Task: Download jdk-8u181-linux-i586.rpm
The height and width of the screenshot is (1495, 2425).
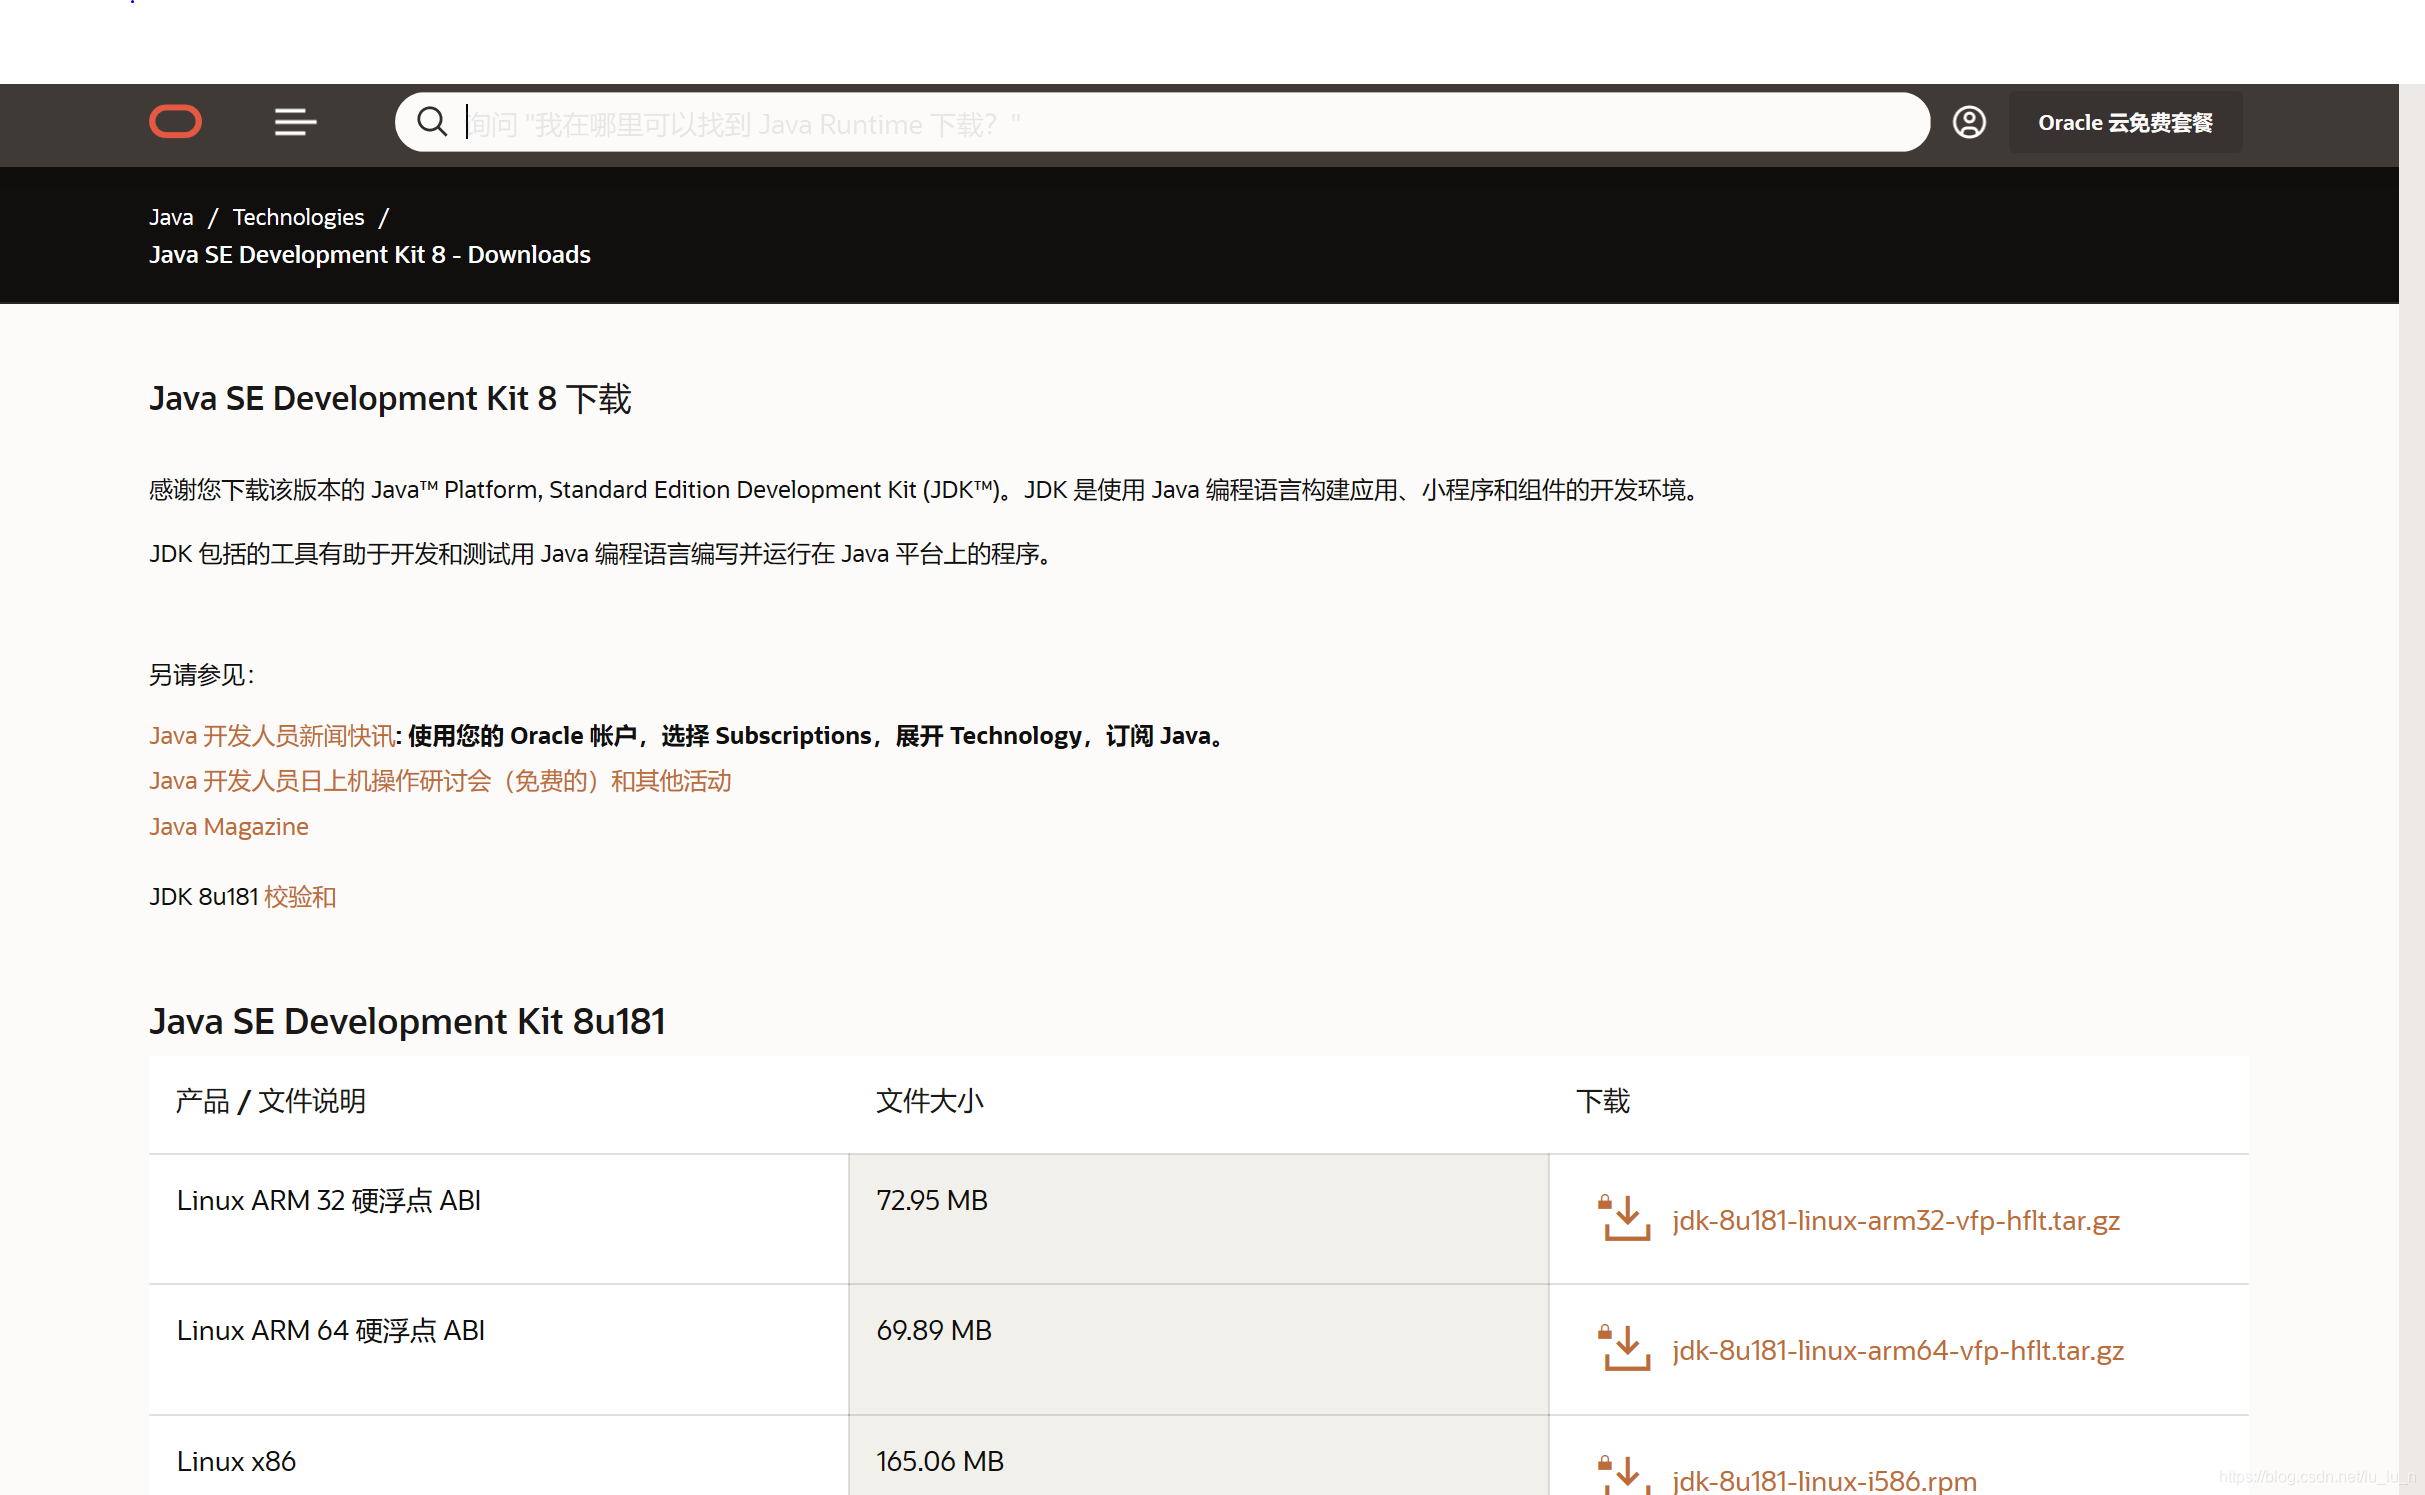Action: [1824, 1480]
